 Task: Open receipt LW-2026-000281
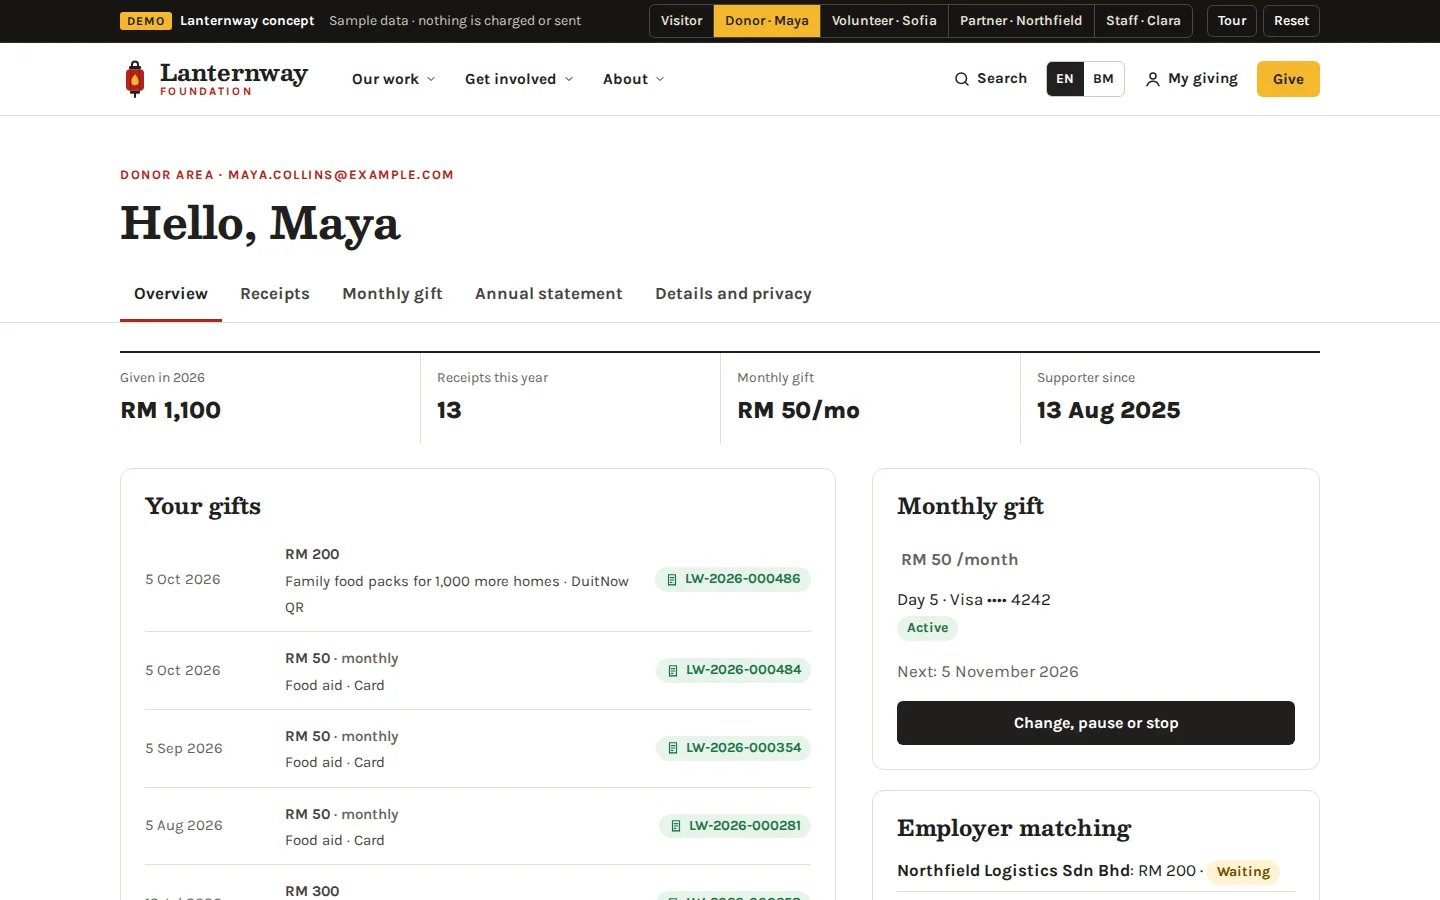tap(735, 826)
